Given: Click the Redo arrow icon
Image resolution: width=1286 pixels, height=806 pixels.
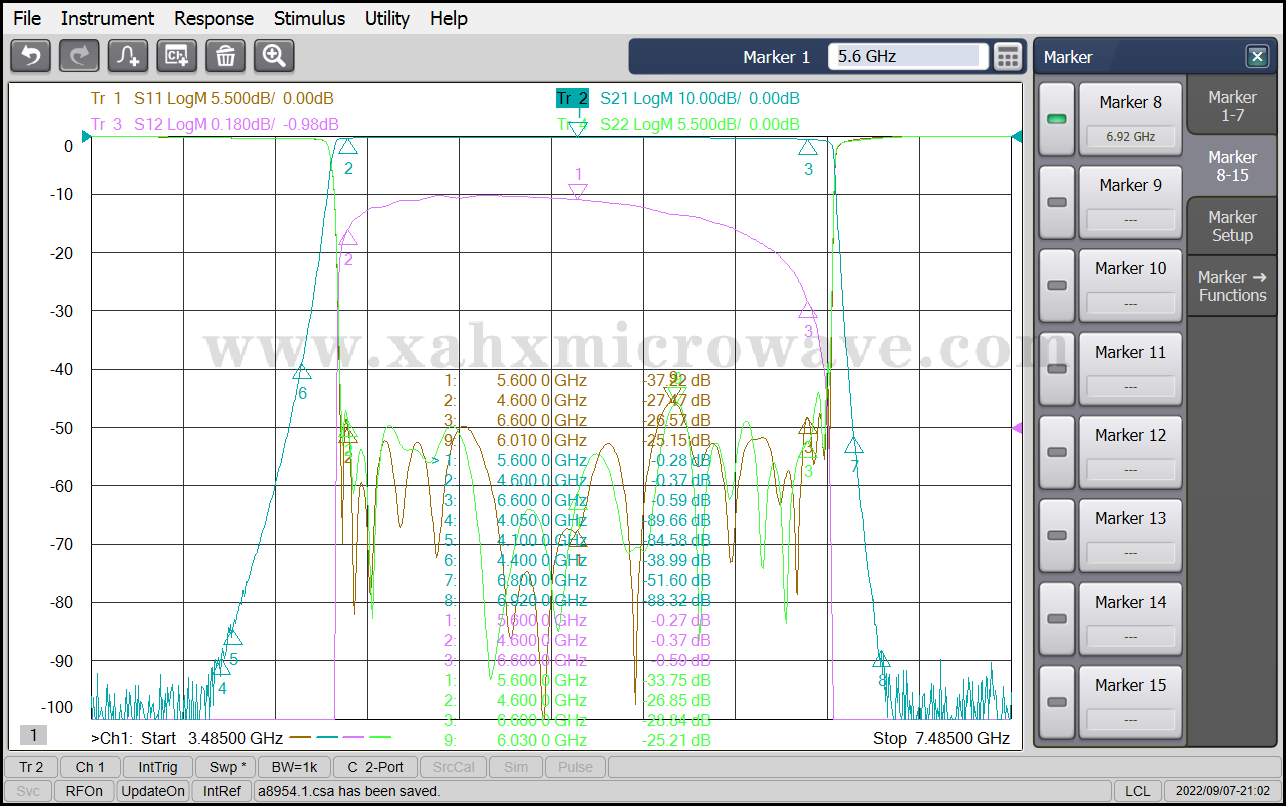Looking at the screenshot, I should coord(79,56).
